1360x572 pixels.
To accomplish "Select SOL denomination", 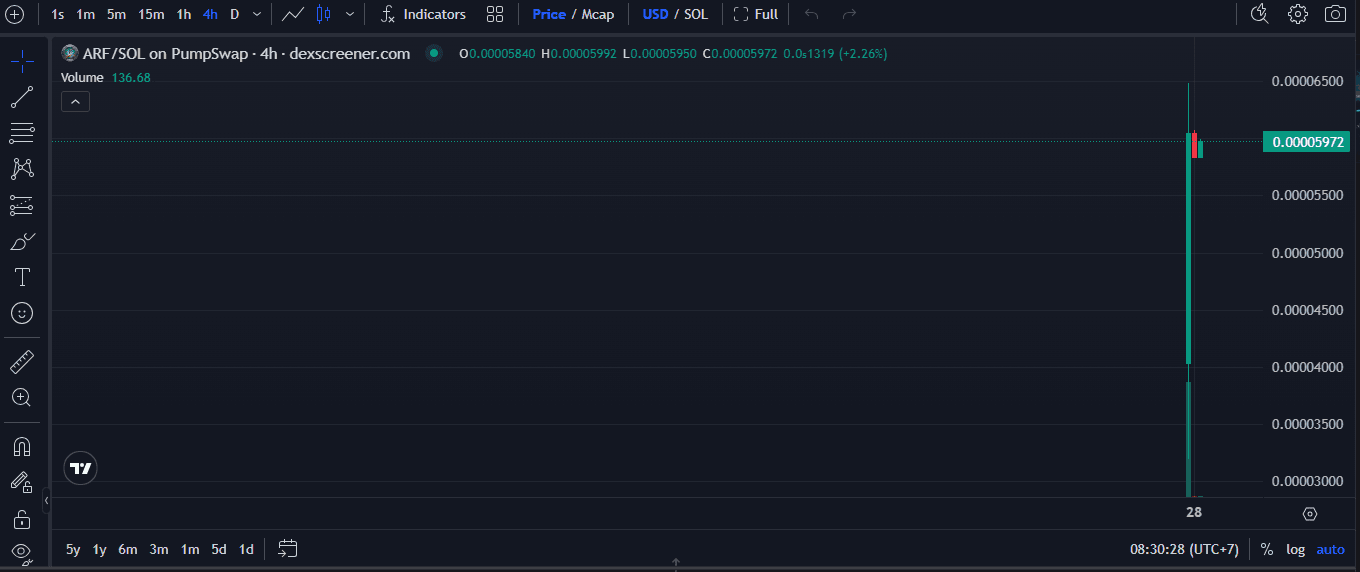I will 696,14.
